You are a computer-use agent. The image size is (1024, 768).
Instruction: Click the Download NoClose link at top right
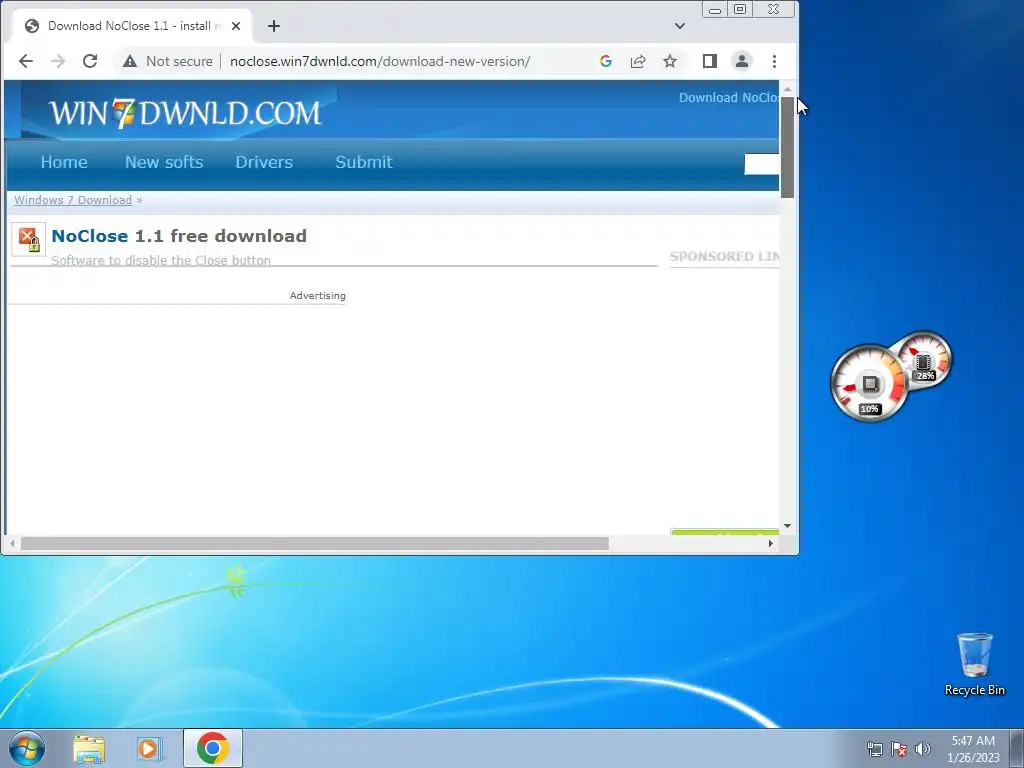729,97
